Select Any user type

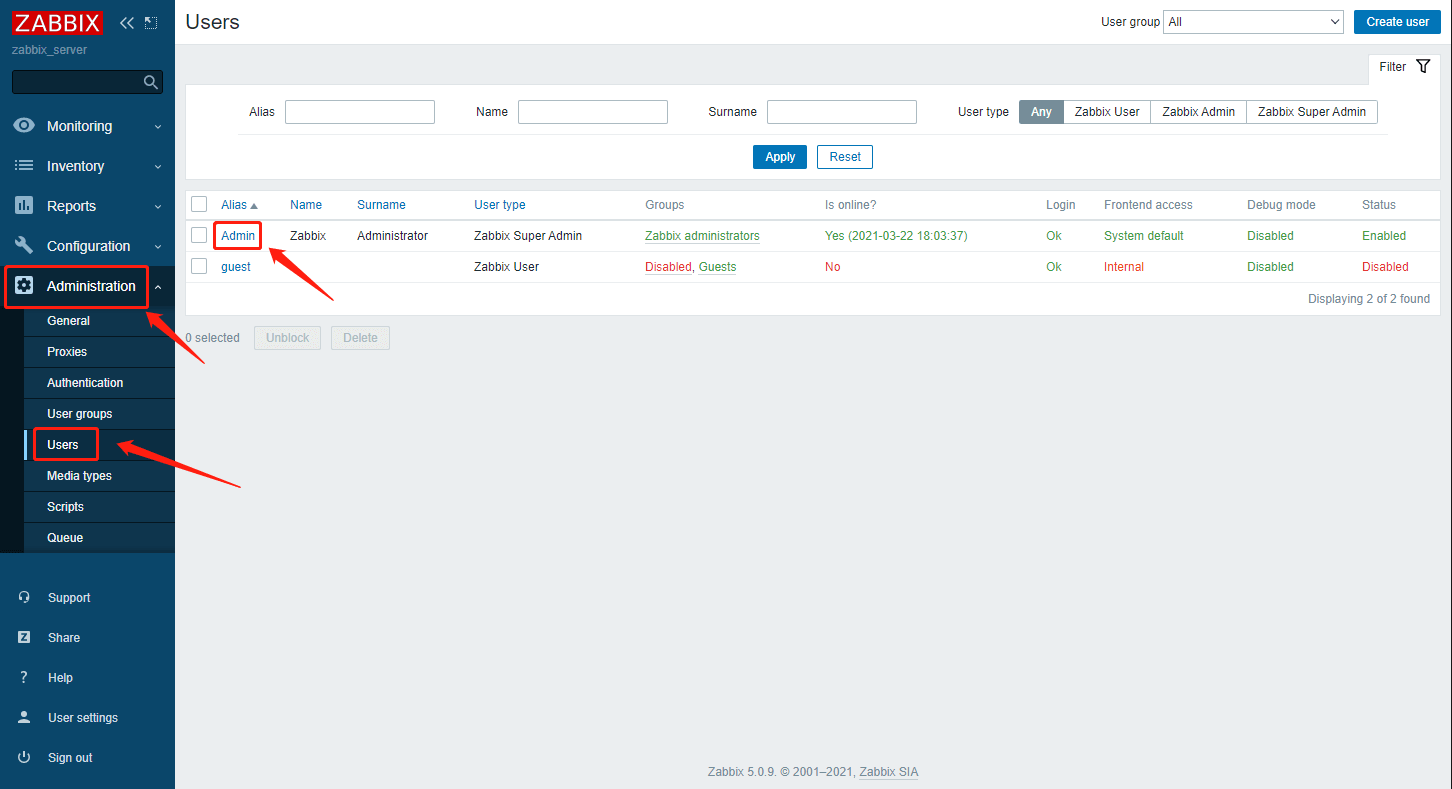1041,112
